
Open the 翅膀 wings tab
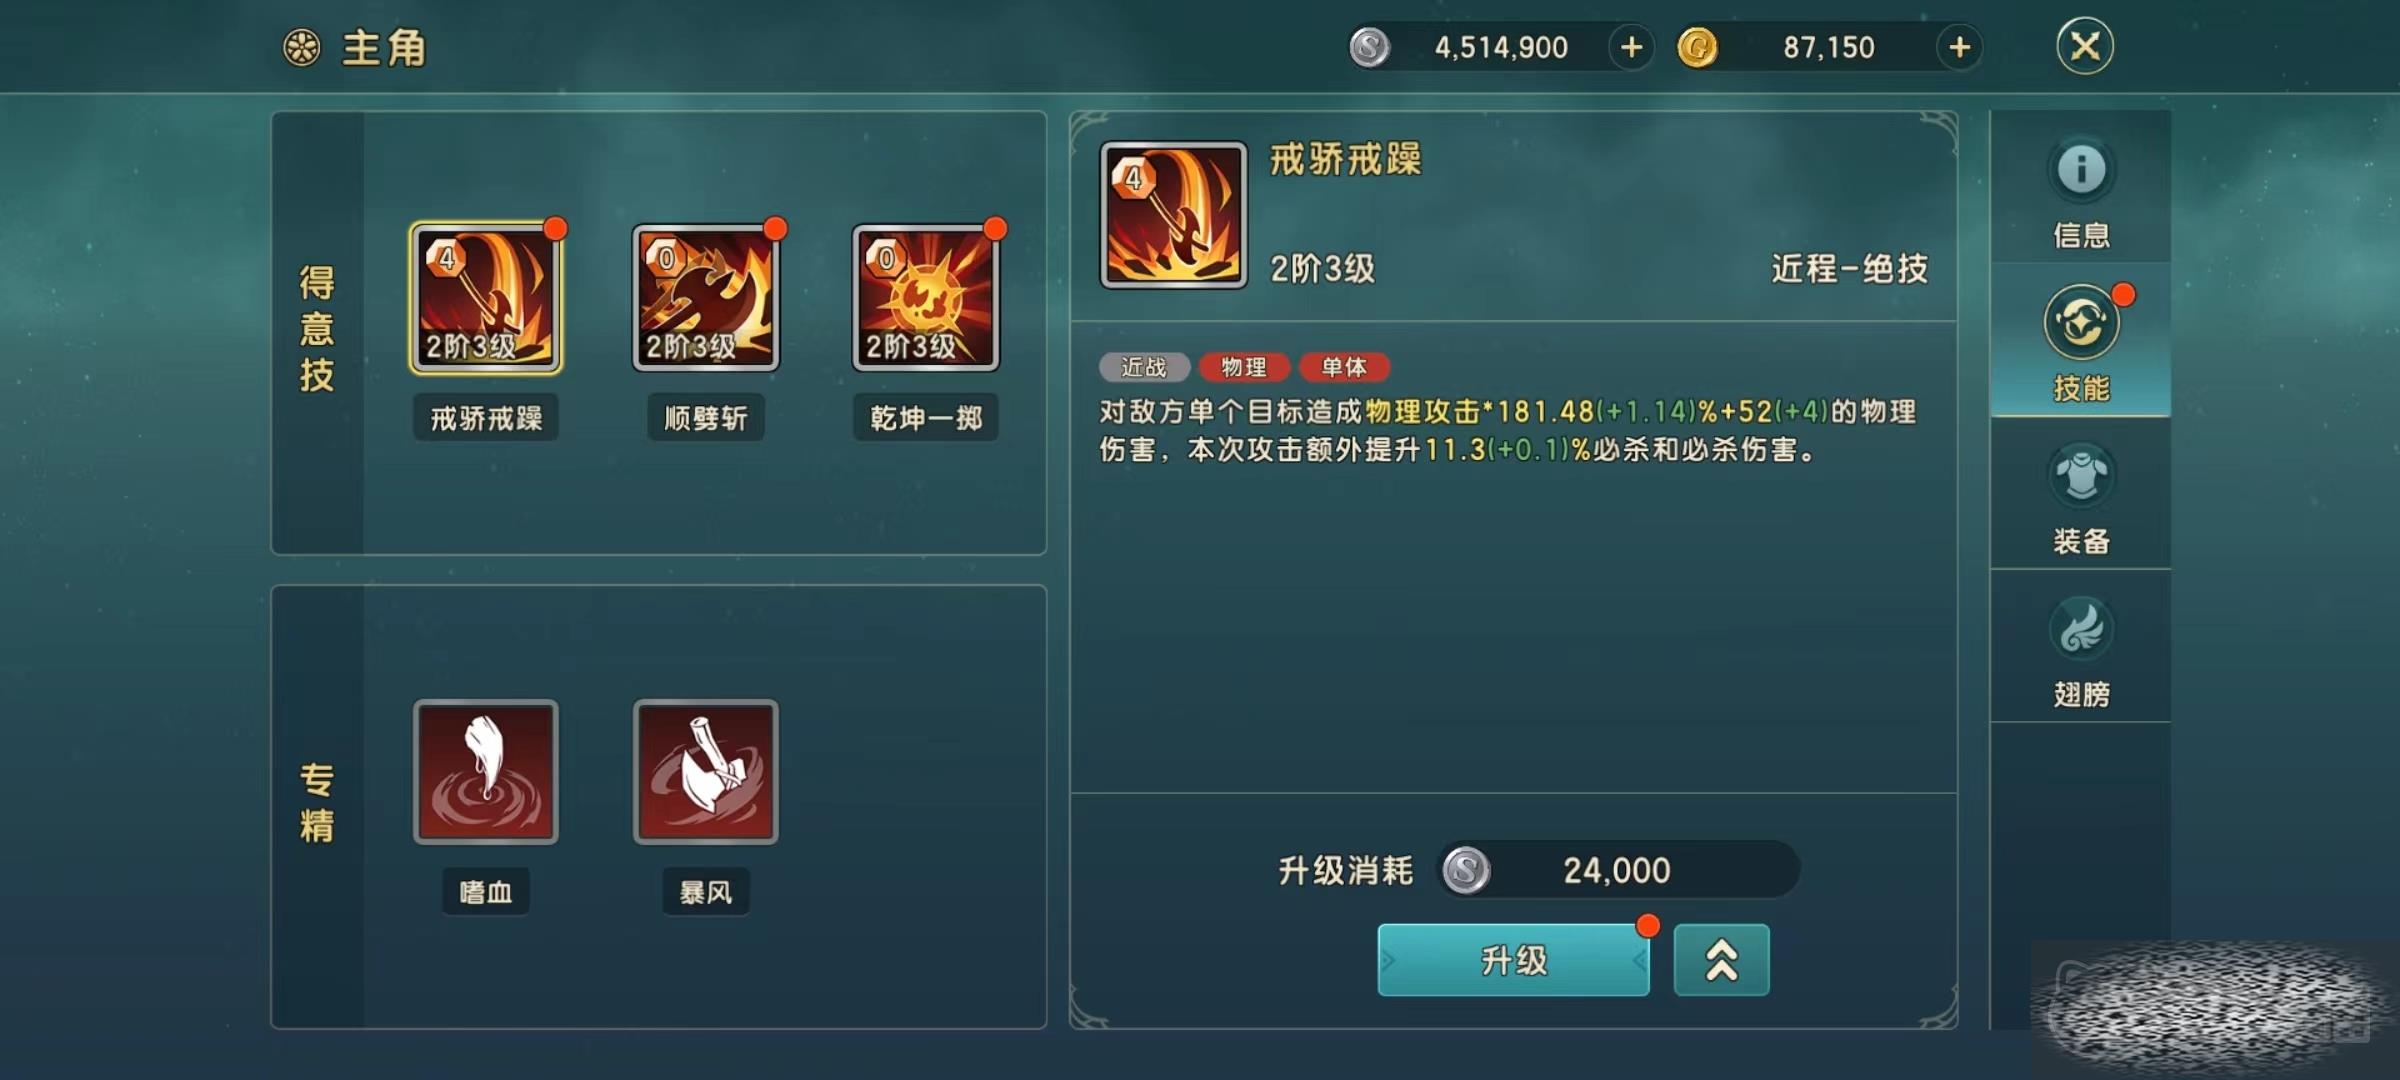tap(2081, 647)
